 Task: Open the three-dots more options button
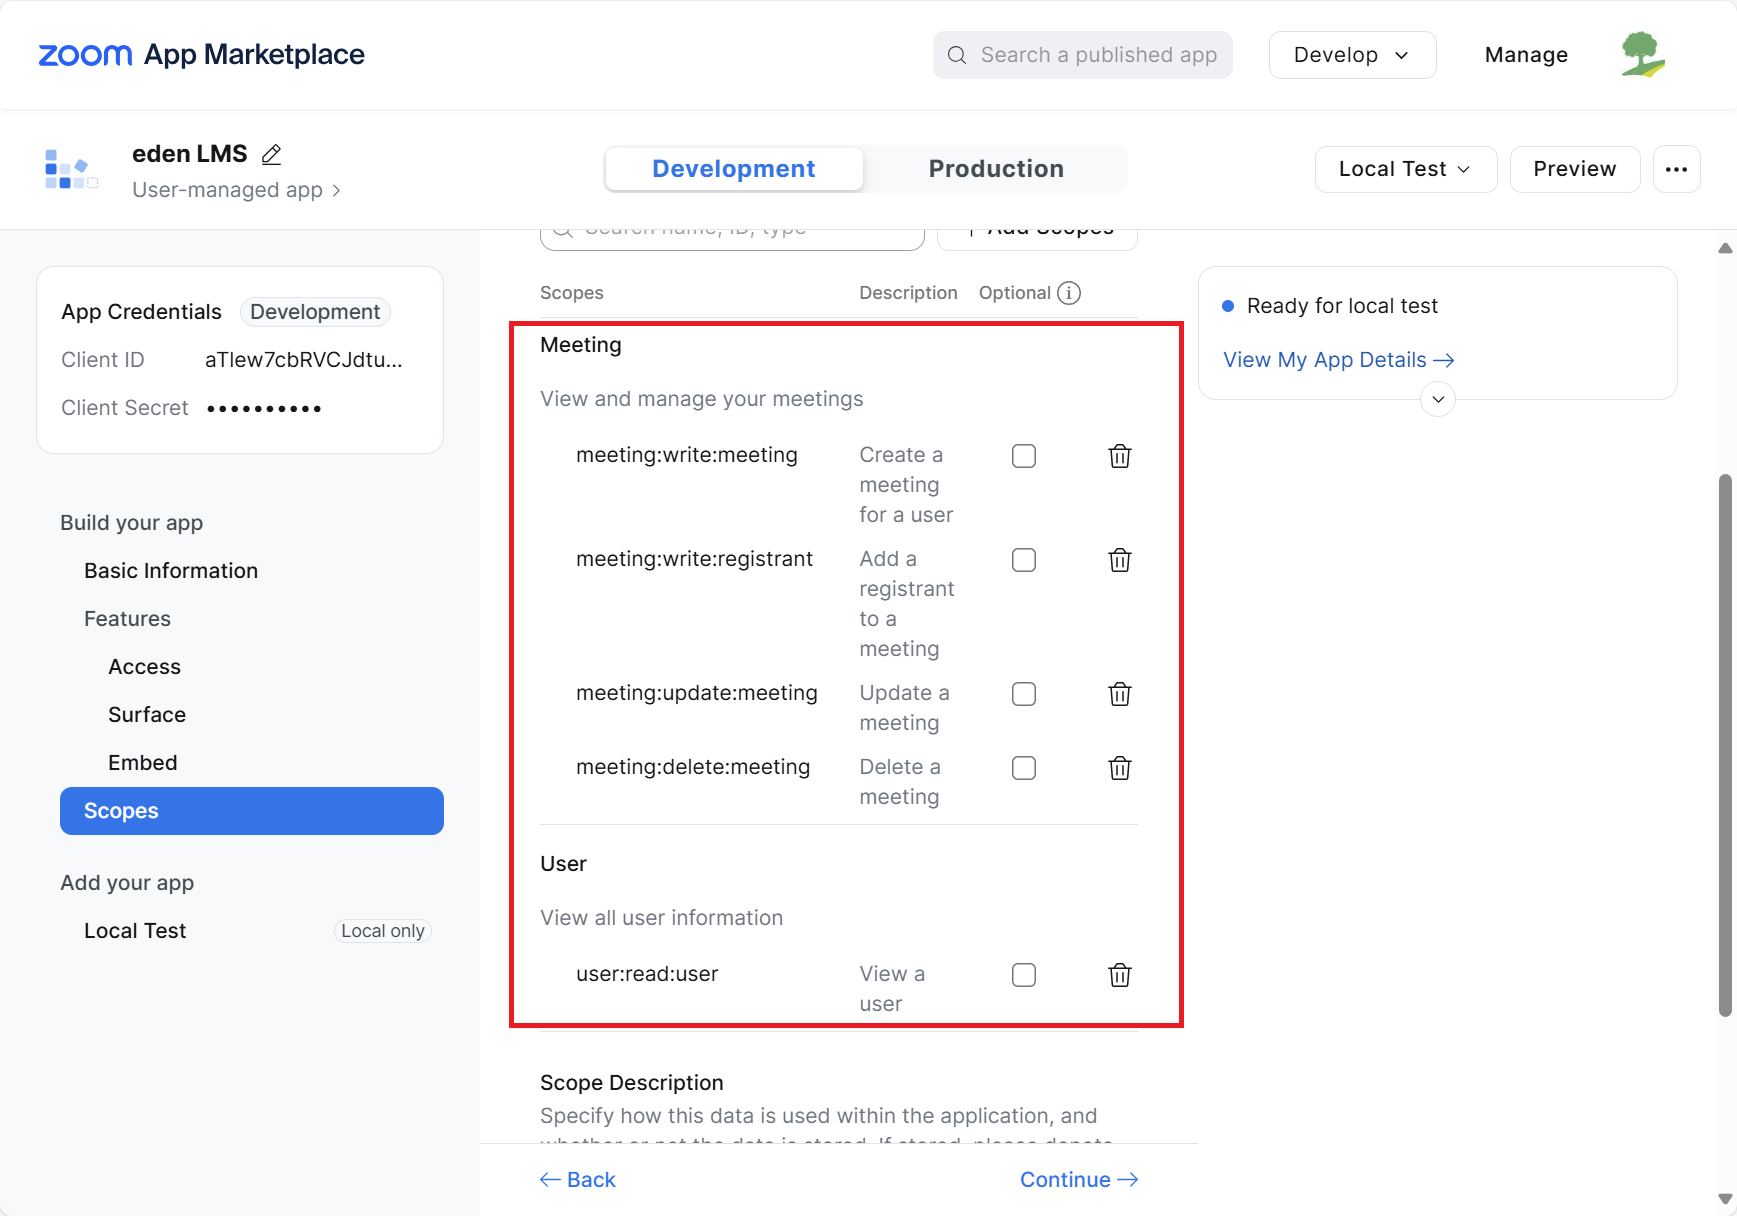(1677, 169)
